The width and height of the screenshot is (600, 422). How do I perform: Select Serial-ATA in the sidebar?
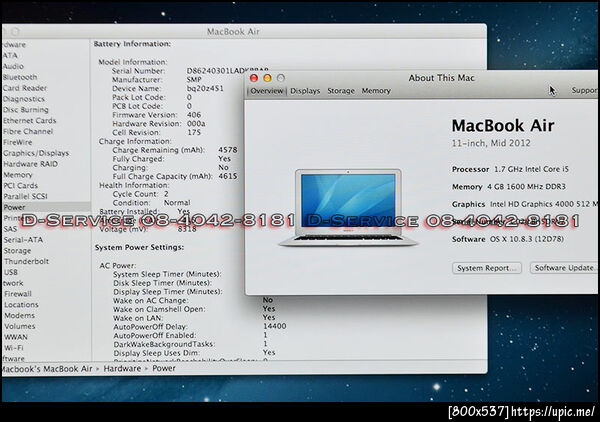tap(23, 240)
